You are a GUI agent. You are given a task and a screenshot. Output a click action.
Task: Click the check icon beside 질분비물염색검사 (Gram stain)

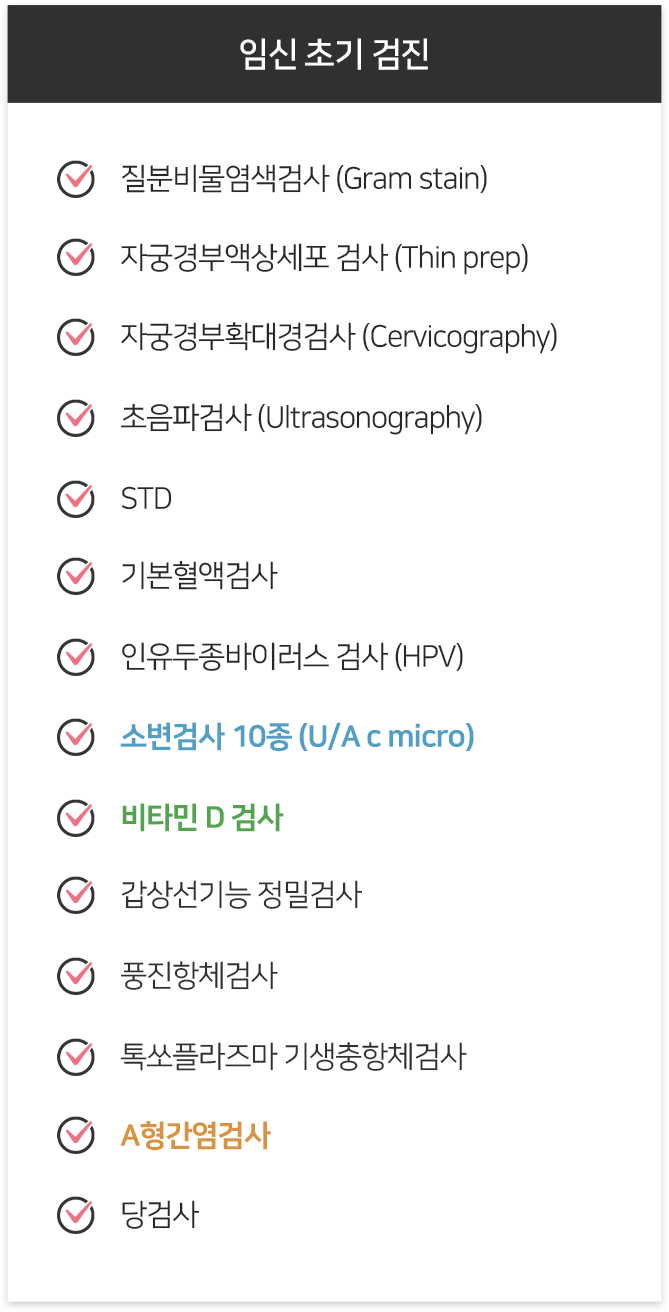tap(75, 179)
